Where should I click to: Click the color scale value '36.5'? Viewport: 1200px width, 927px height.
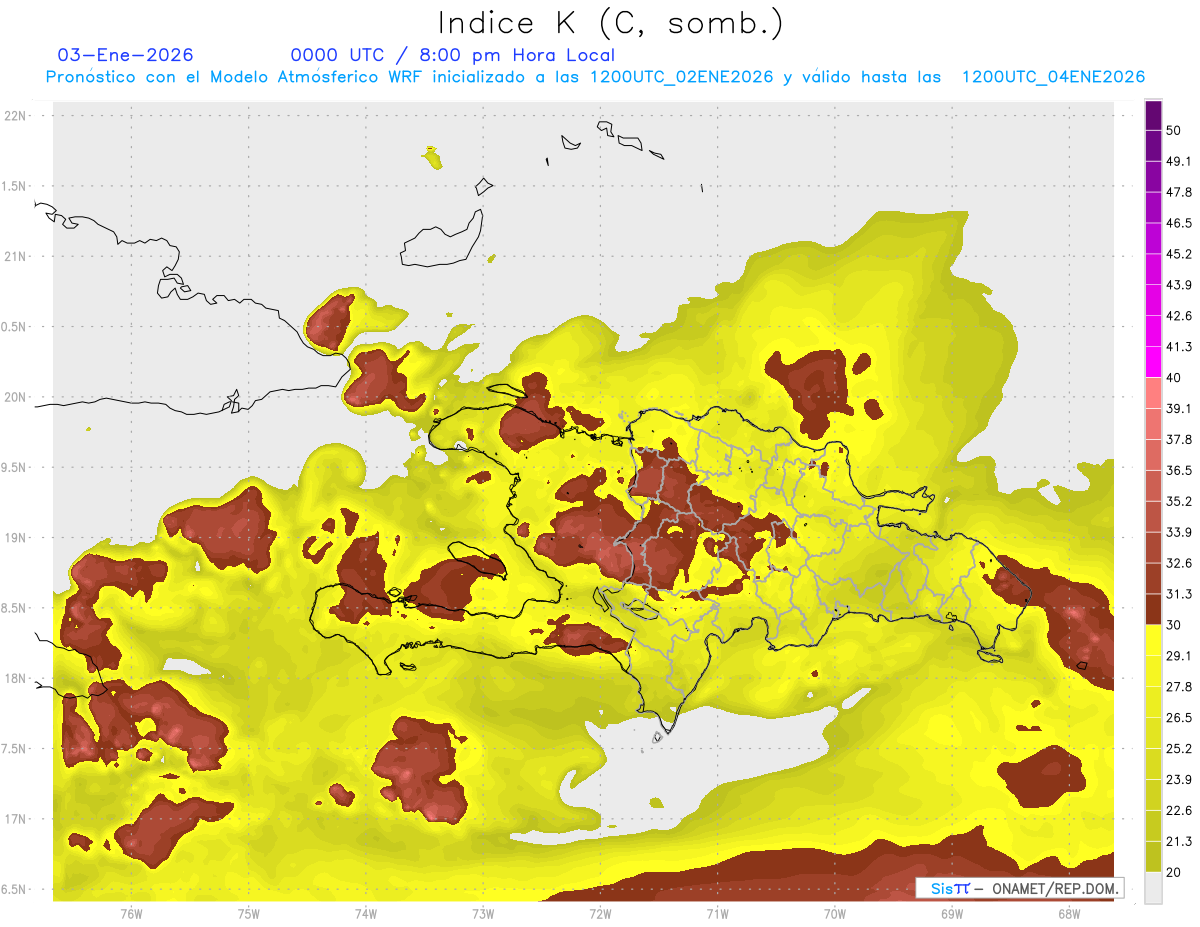click(1179, 470)
